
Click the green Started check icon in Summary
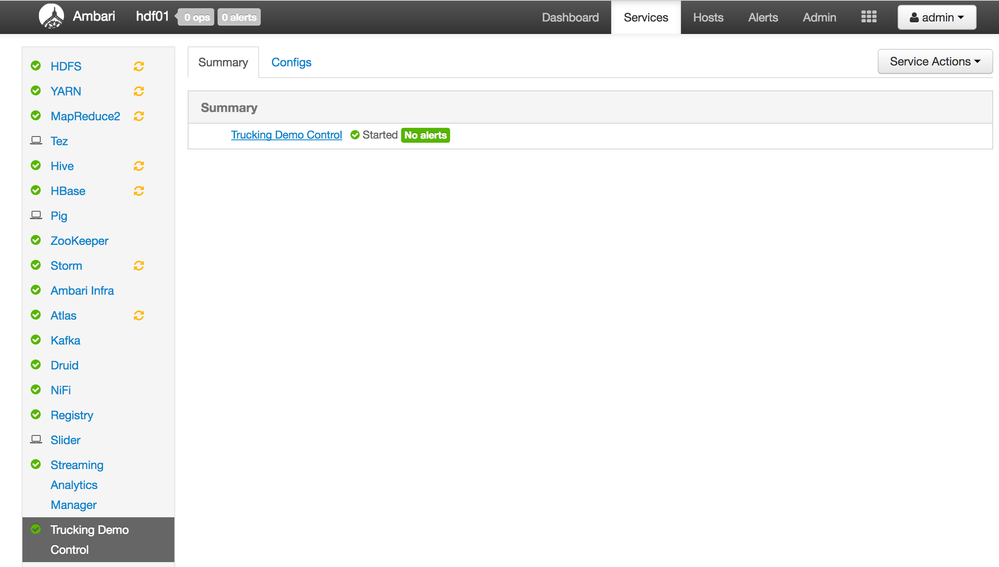click(x=355, y=134)
